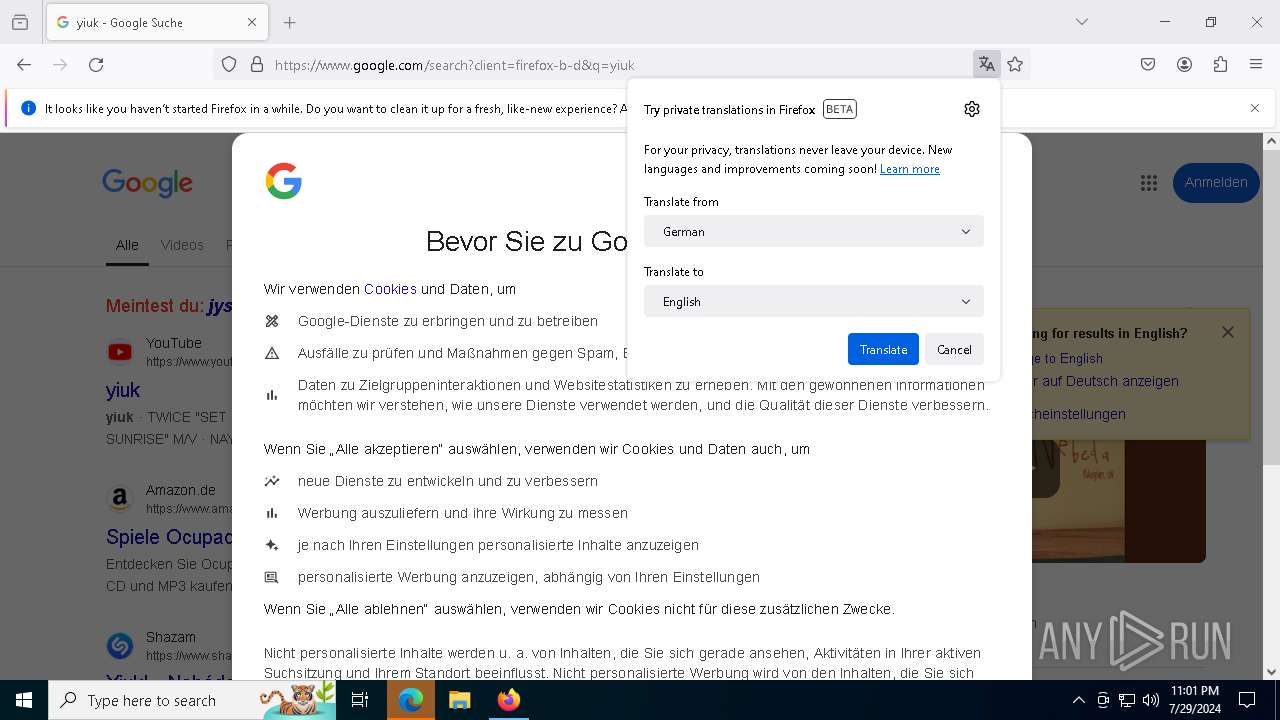Click the Shazam result favicon

[120, 645]
